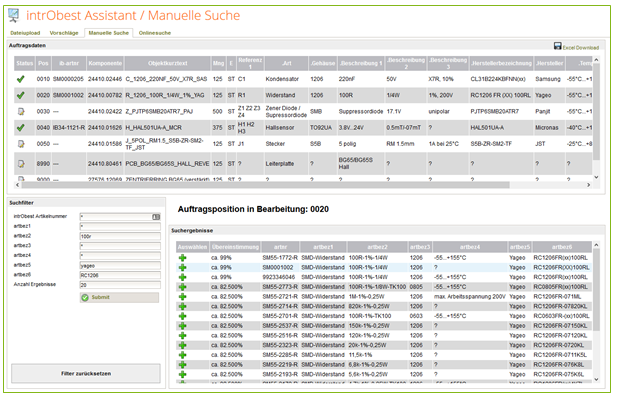This screenshot has height=397, width=617.
Task: Click the Submit button in Suchfilter
Action: click(x=119, y=297)
